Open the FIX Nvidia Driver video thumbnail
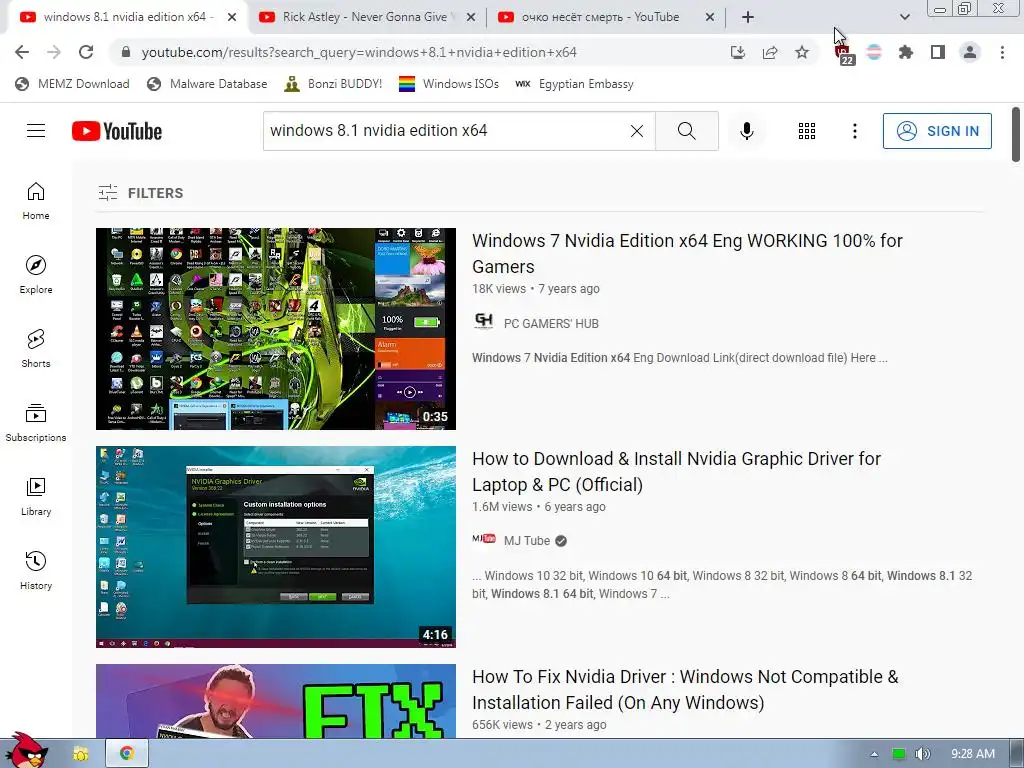This screenshot has width=1024, height=768. coord(276,701)
